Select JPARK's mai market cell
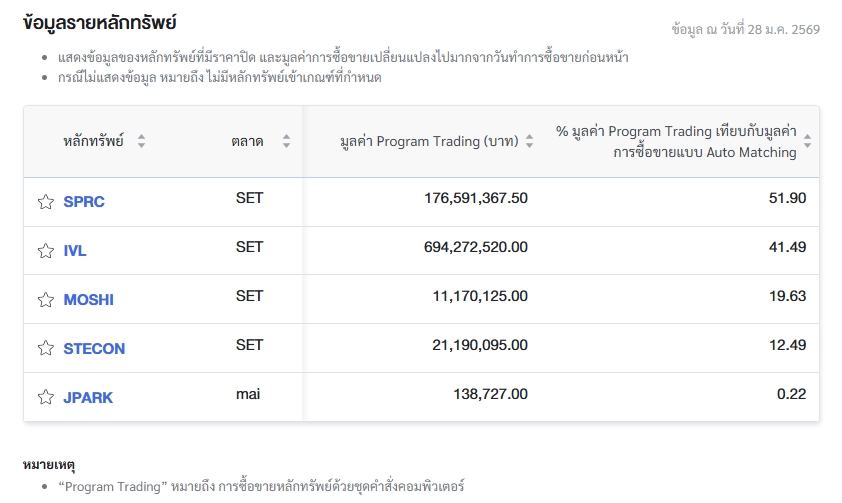Image resolution: width=842 pixels, height=503 pixels. (x=248, y=394)
